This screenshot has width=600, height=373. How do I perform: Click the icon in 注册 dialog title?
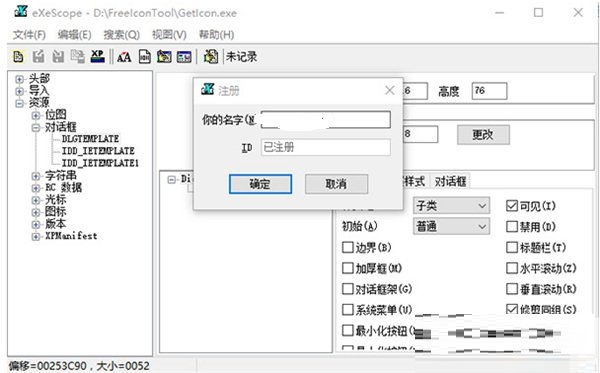(207, 89)
